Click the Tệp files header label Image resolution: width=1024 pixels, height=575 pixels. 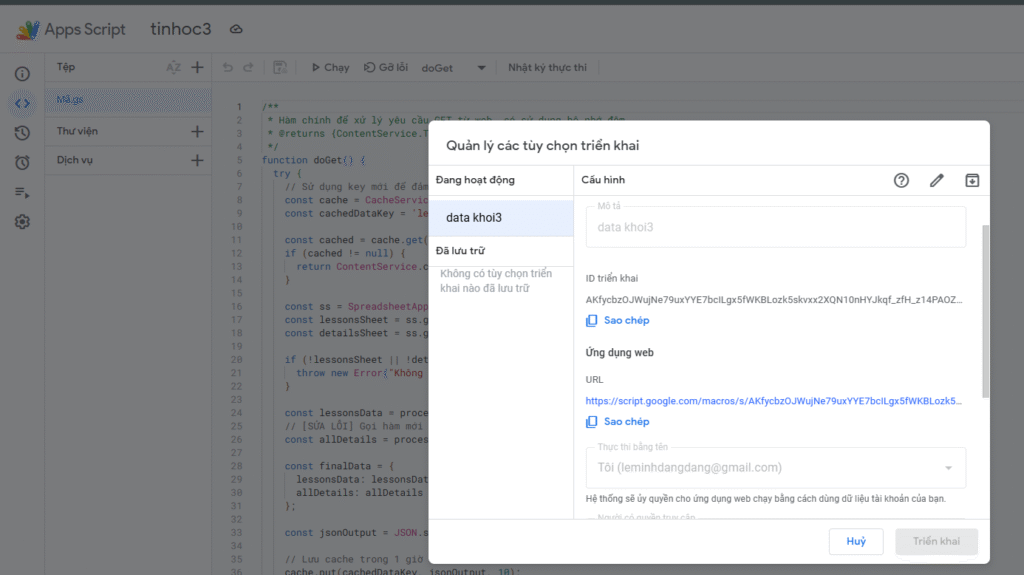click(65, 67)
